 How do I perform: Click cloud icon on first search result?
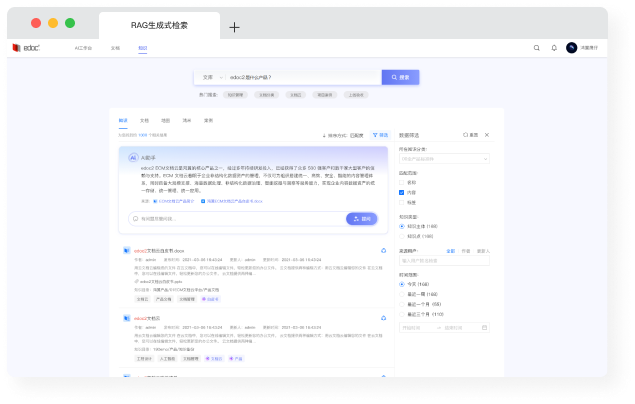coord(383,251)
